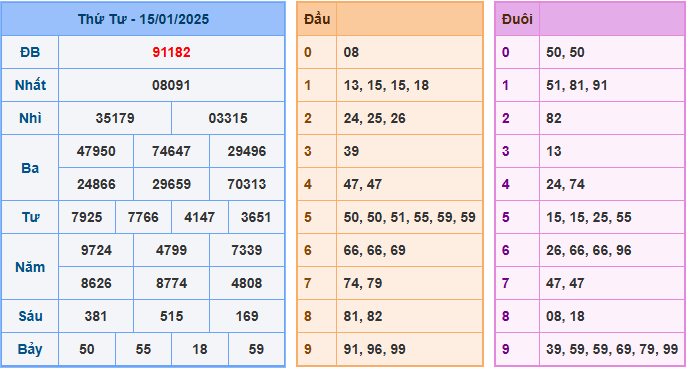The image size is (687, 369).
Task: Select fifth prize number 4808
Action: tap(247, 283)
